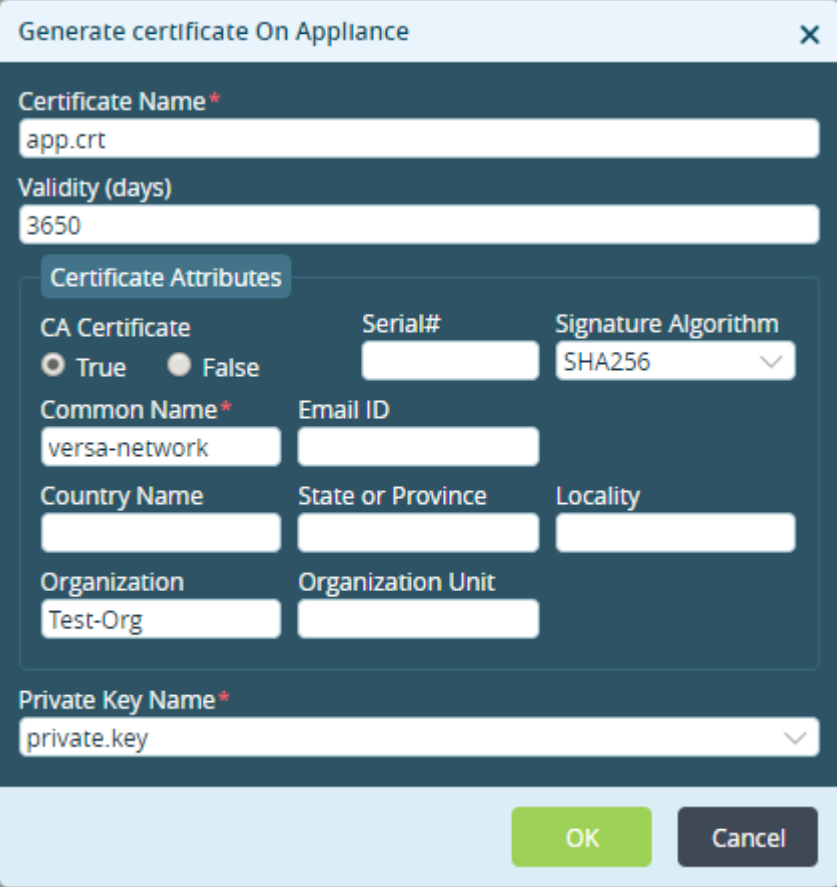Focus the Locality input field

point(675,533)
